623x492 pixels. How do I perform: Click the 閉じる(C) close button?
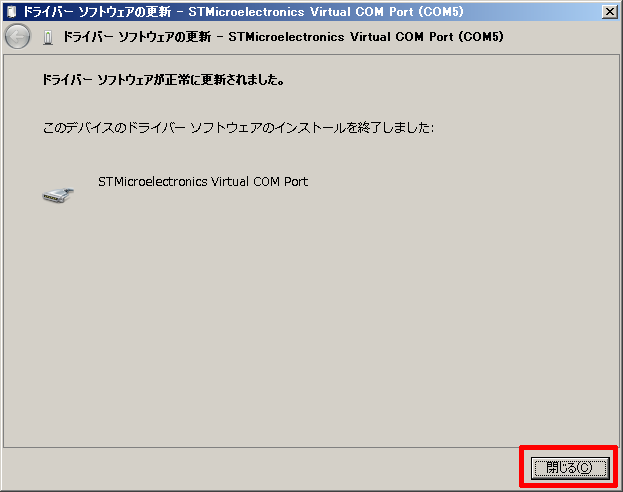point(570,467)
